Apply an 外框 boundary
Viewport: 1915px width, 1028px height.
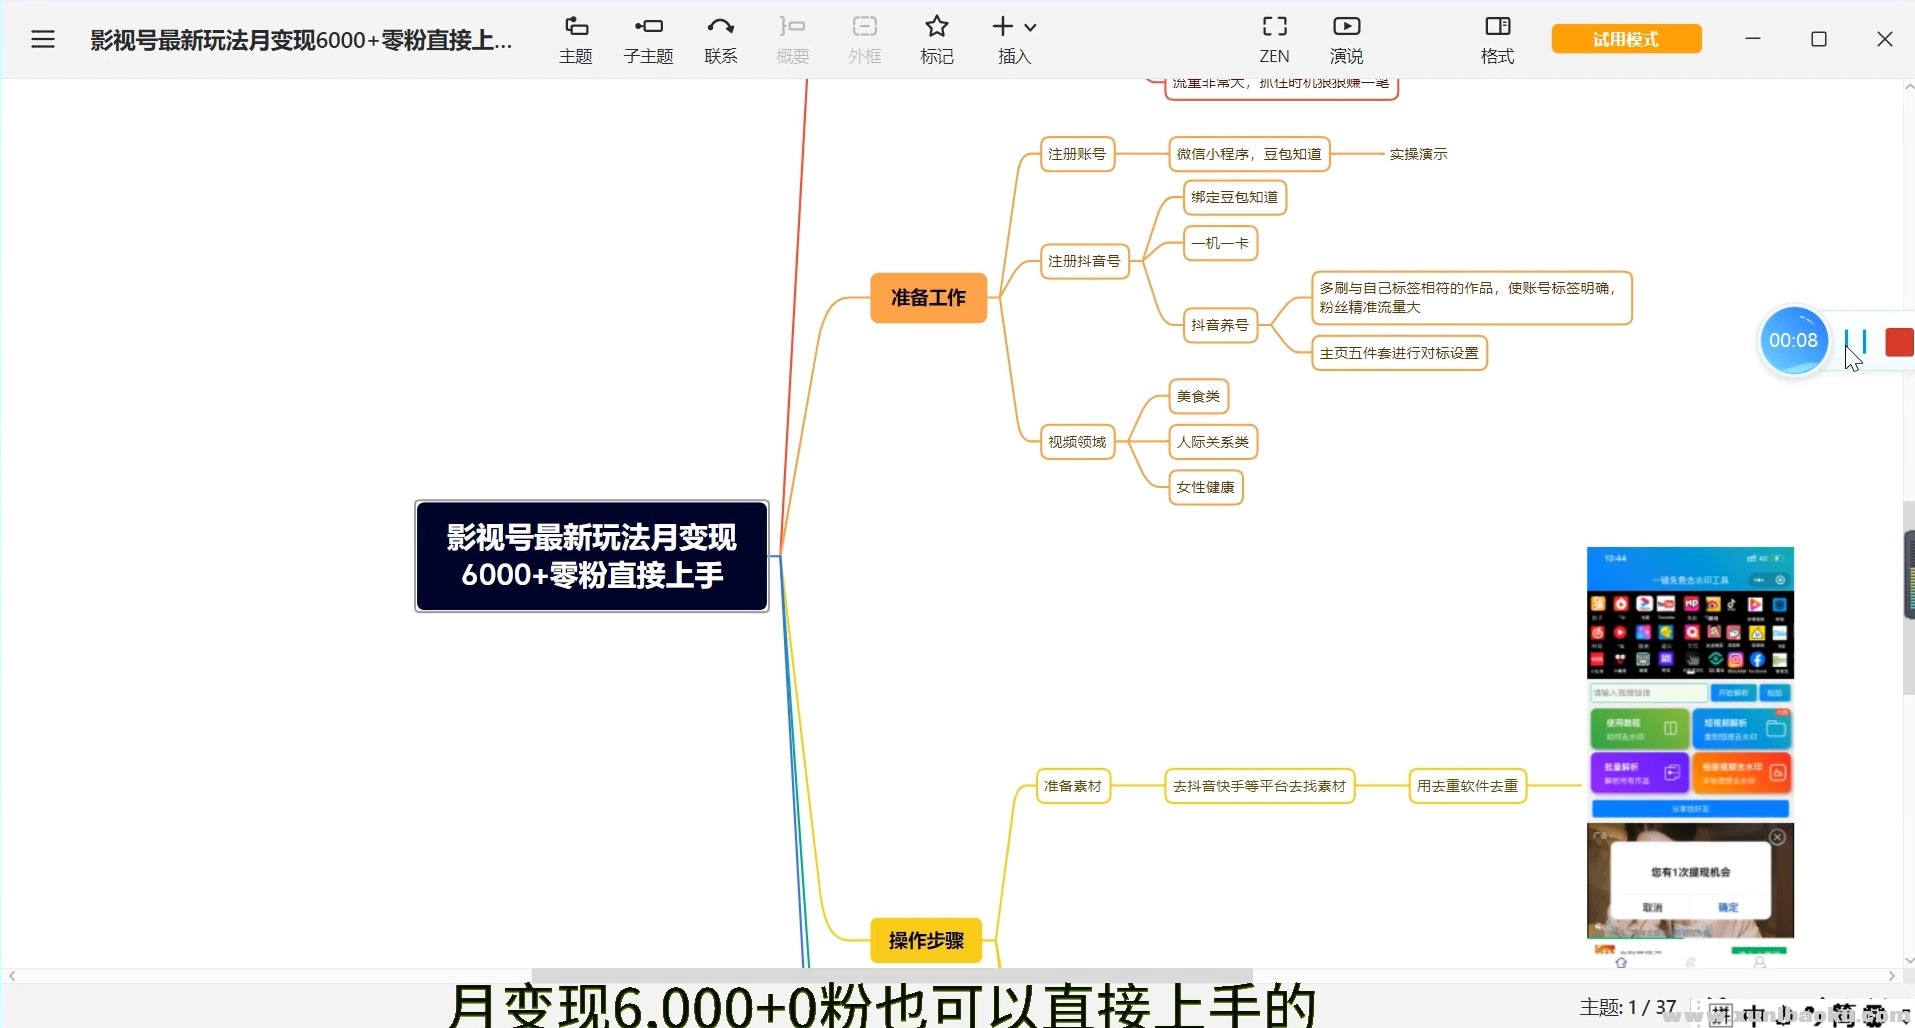point(864,39)
